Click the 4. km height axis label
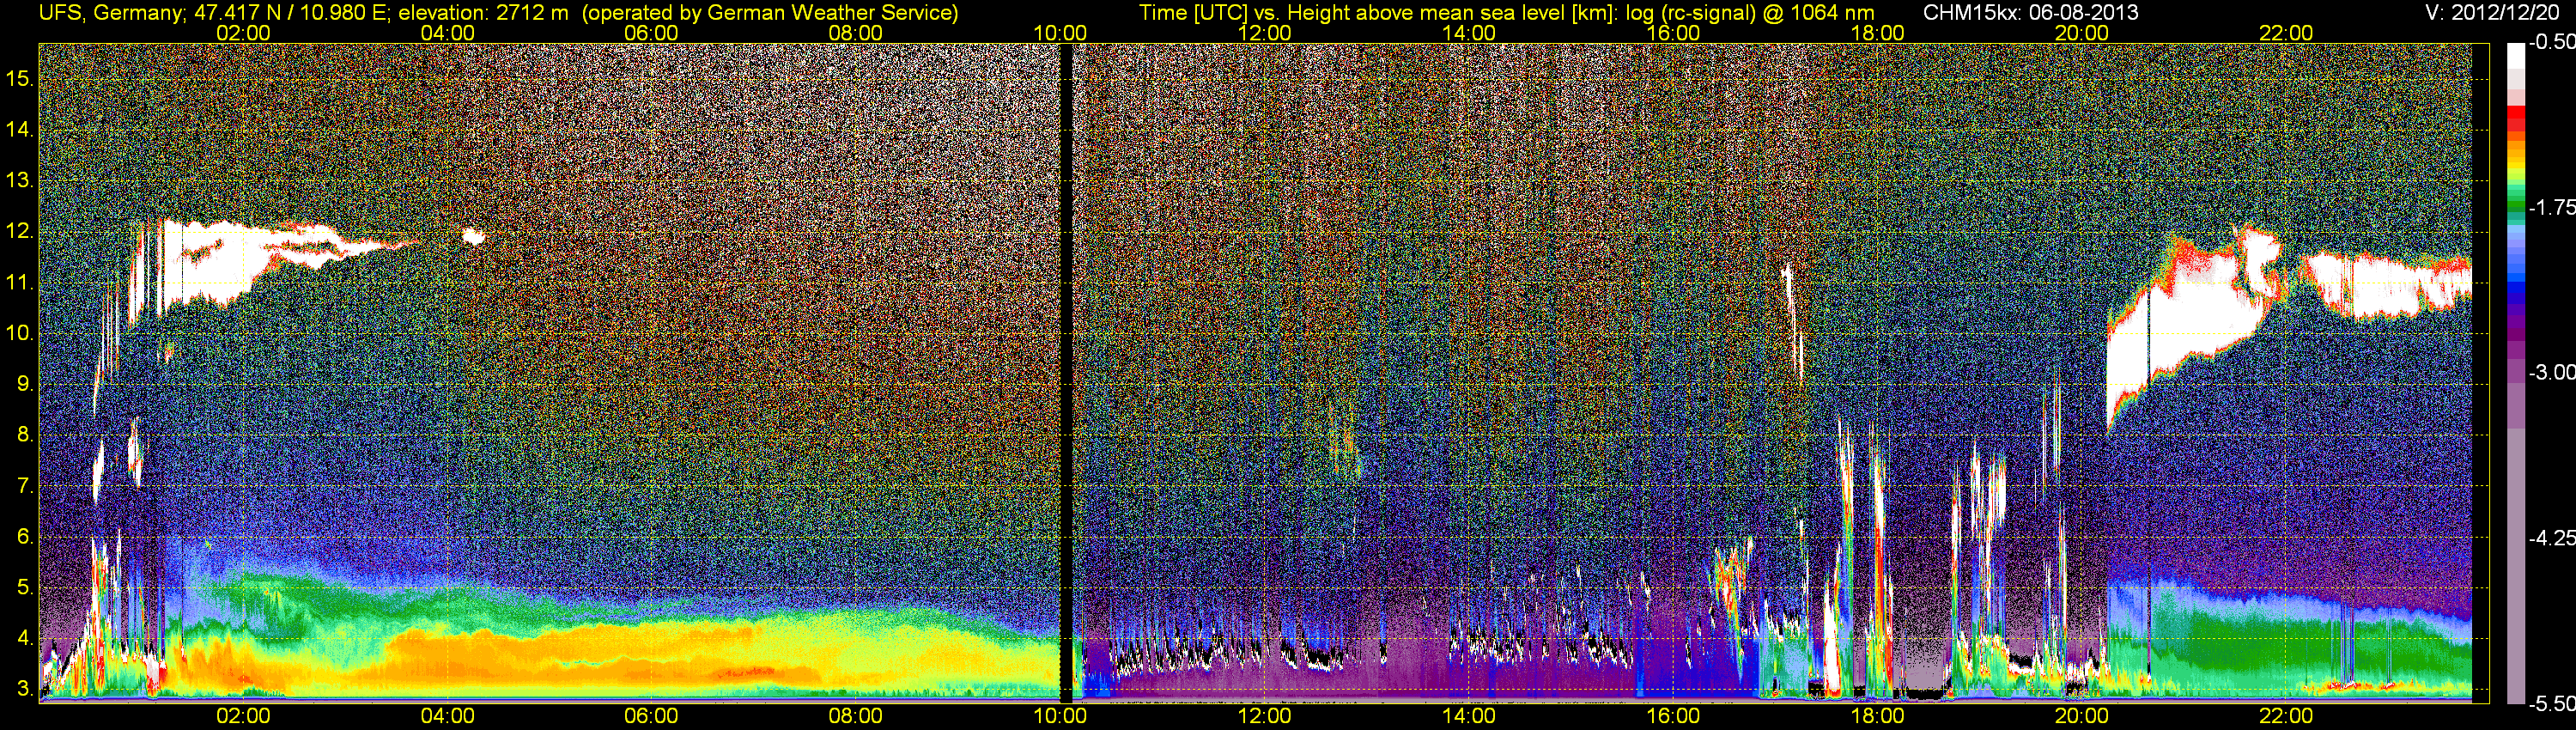The height and width of the screenshot is (730, 2576). [x=24, y=639]
